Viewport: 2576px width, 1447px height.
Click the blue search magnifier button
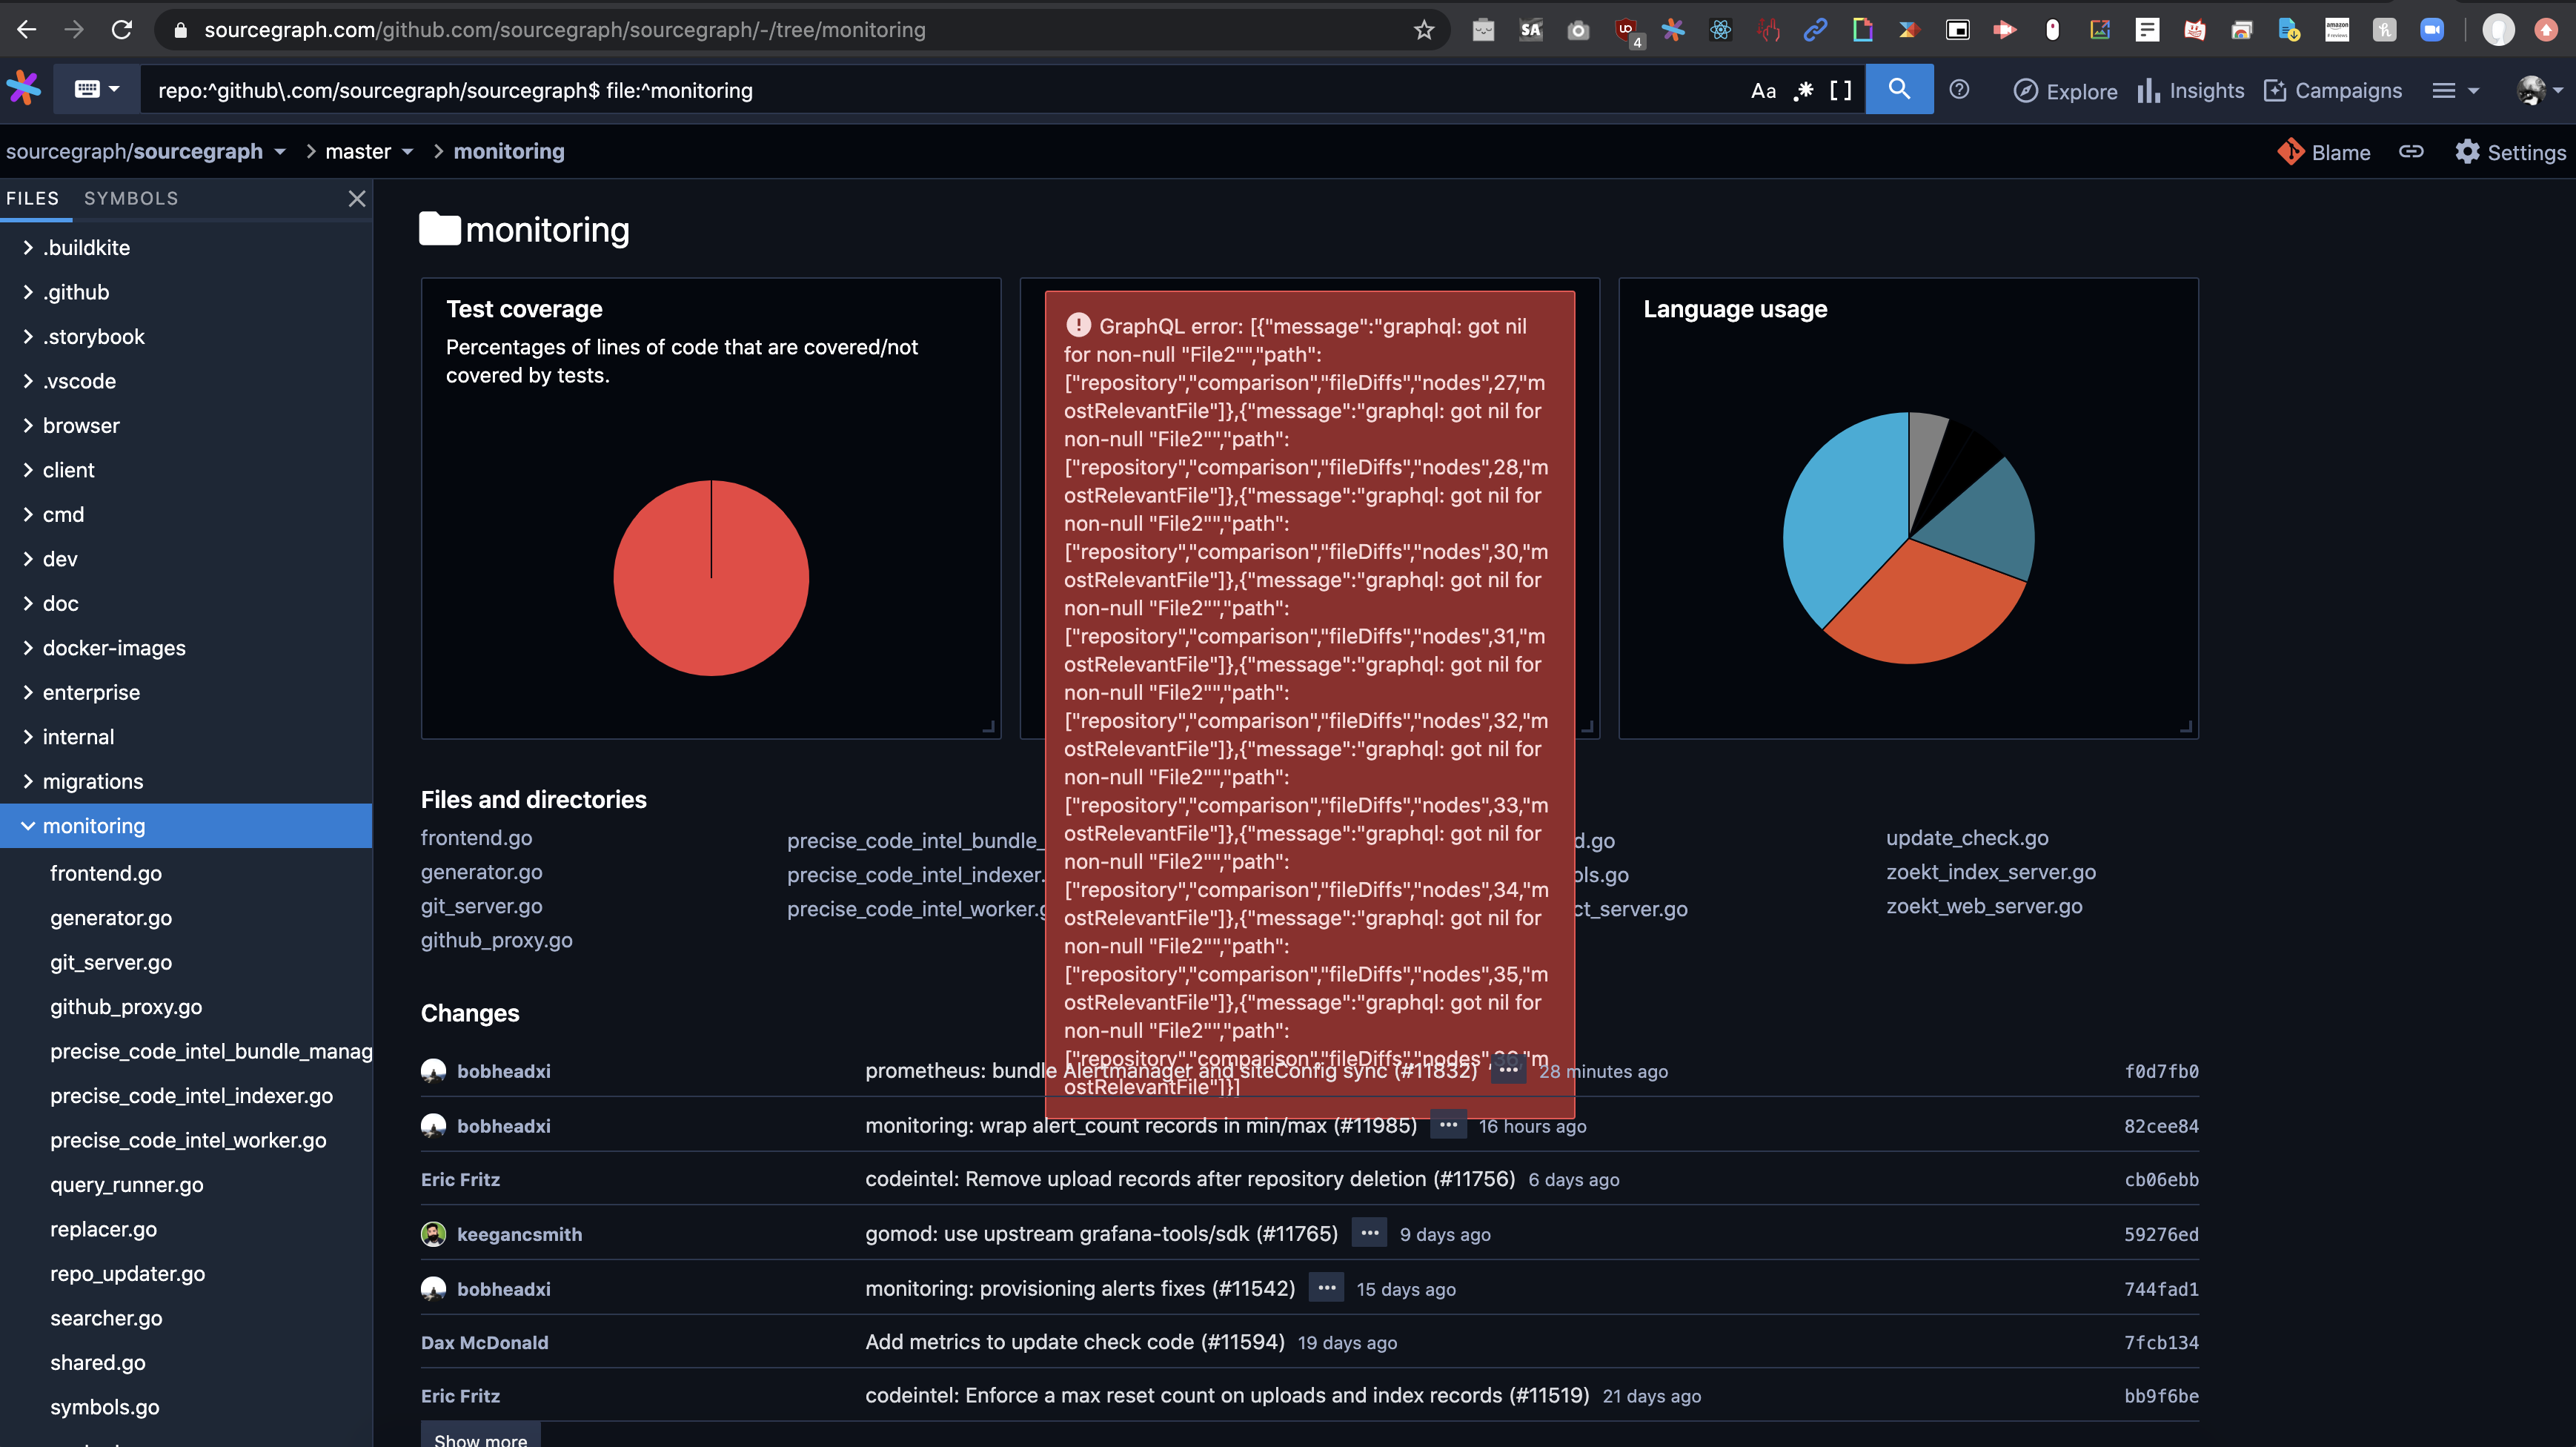coord(1898,89)
